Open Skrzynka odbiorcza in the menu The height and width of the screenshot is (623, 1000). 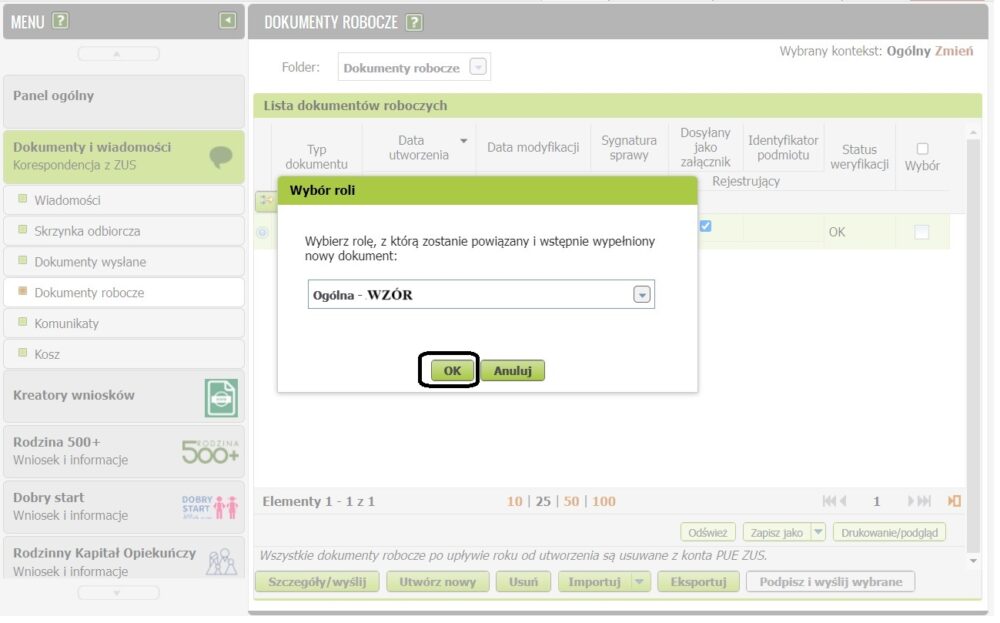point(87,231)
